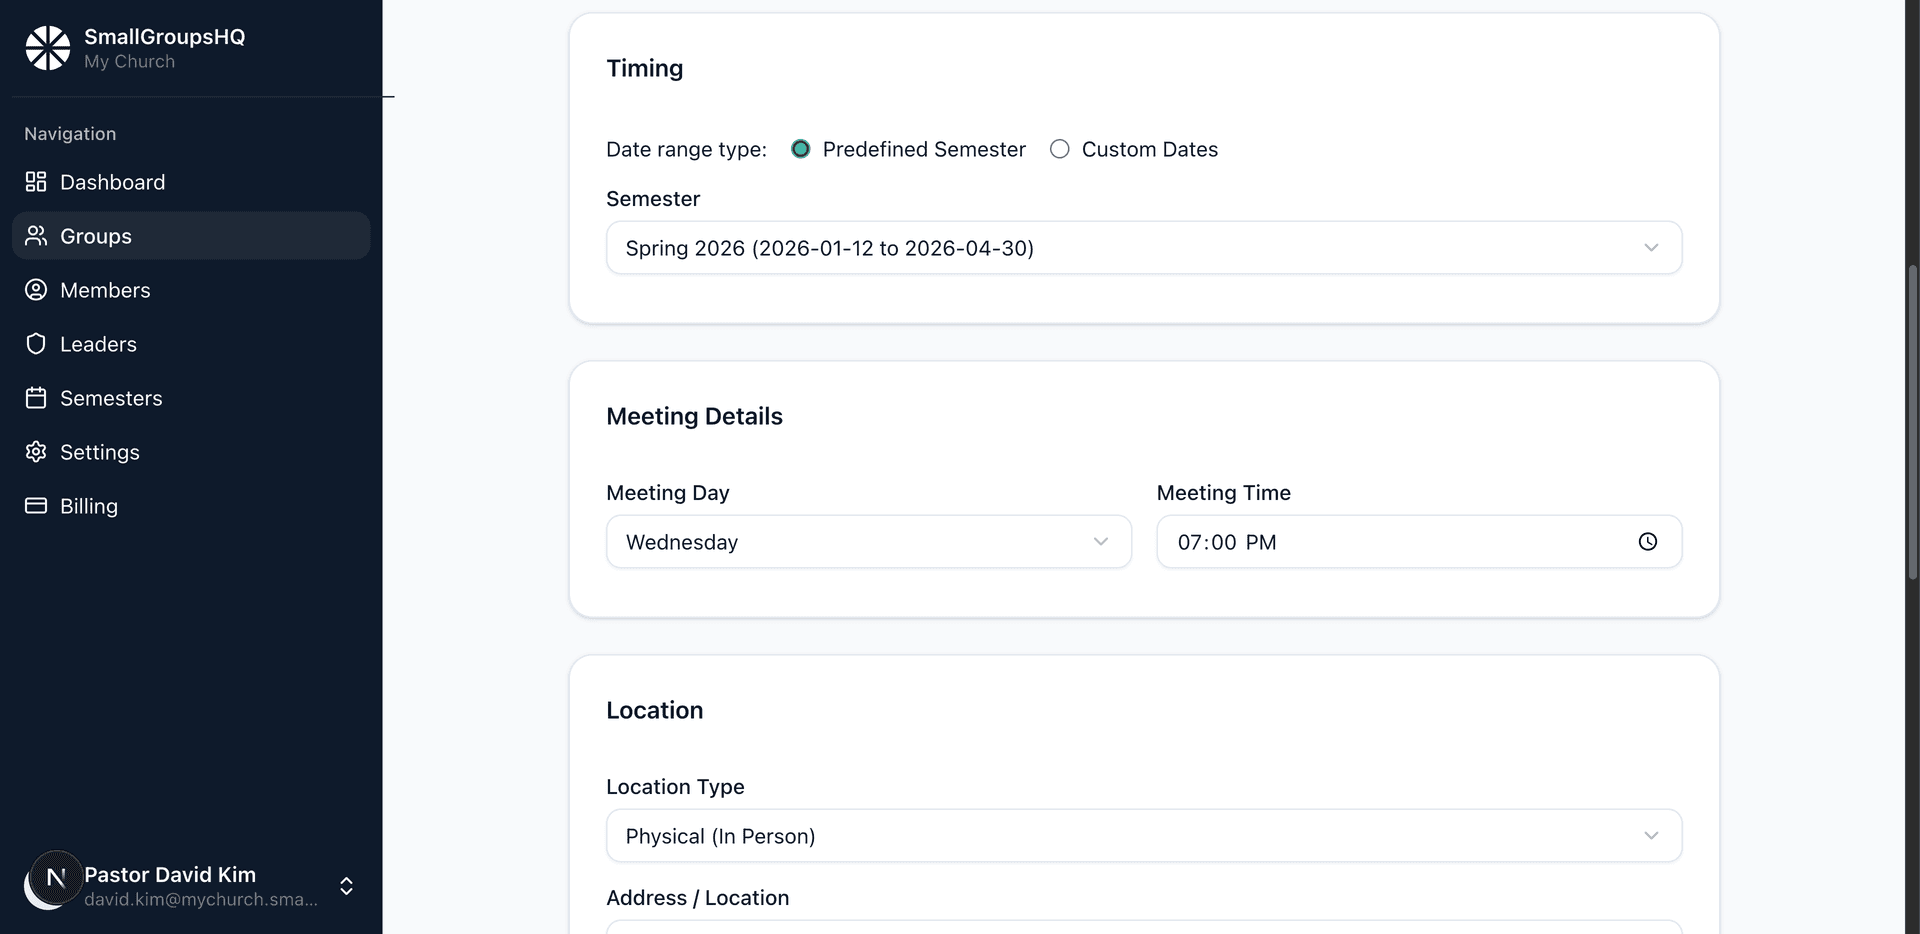The height and width of the screenshot is (934, 1920).
Task: Open the Semester dropdown
Action: point(1143,247)
